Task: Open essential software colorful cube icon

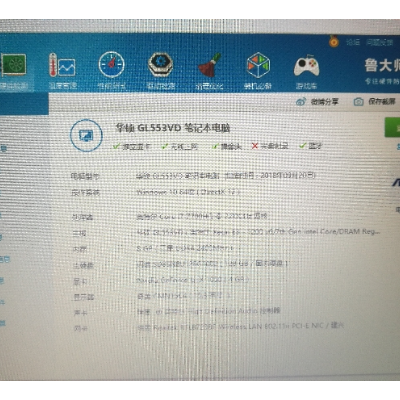Action: (x=258, y=71)
